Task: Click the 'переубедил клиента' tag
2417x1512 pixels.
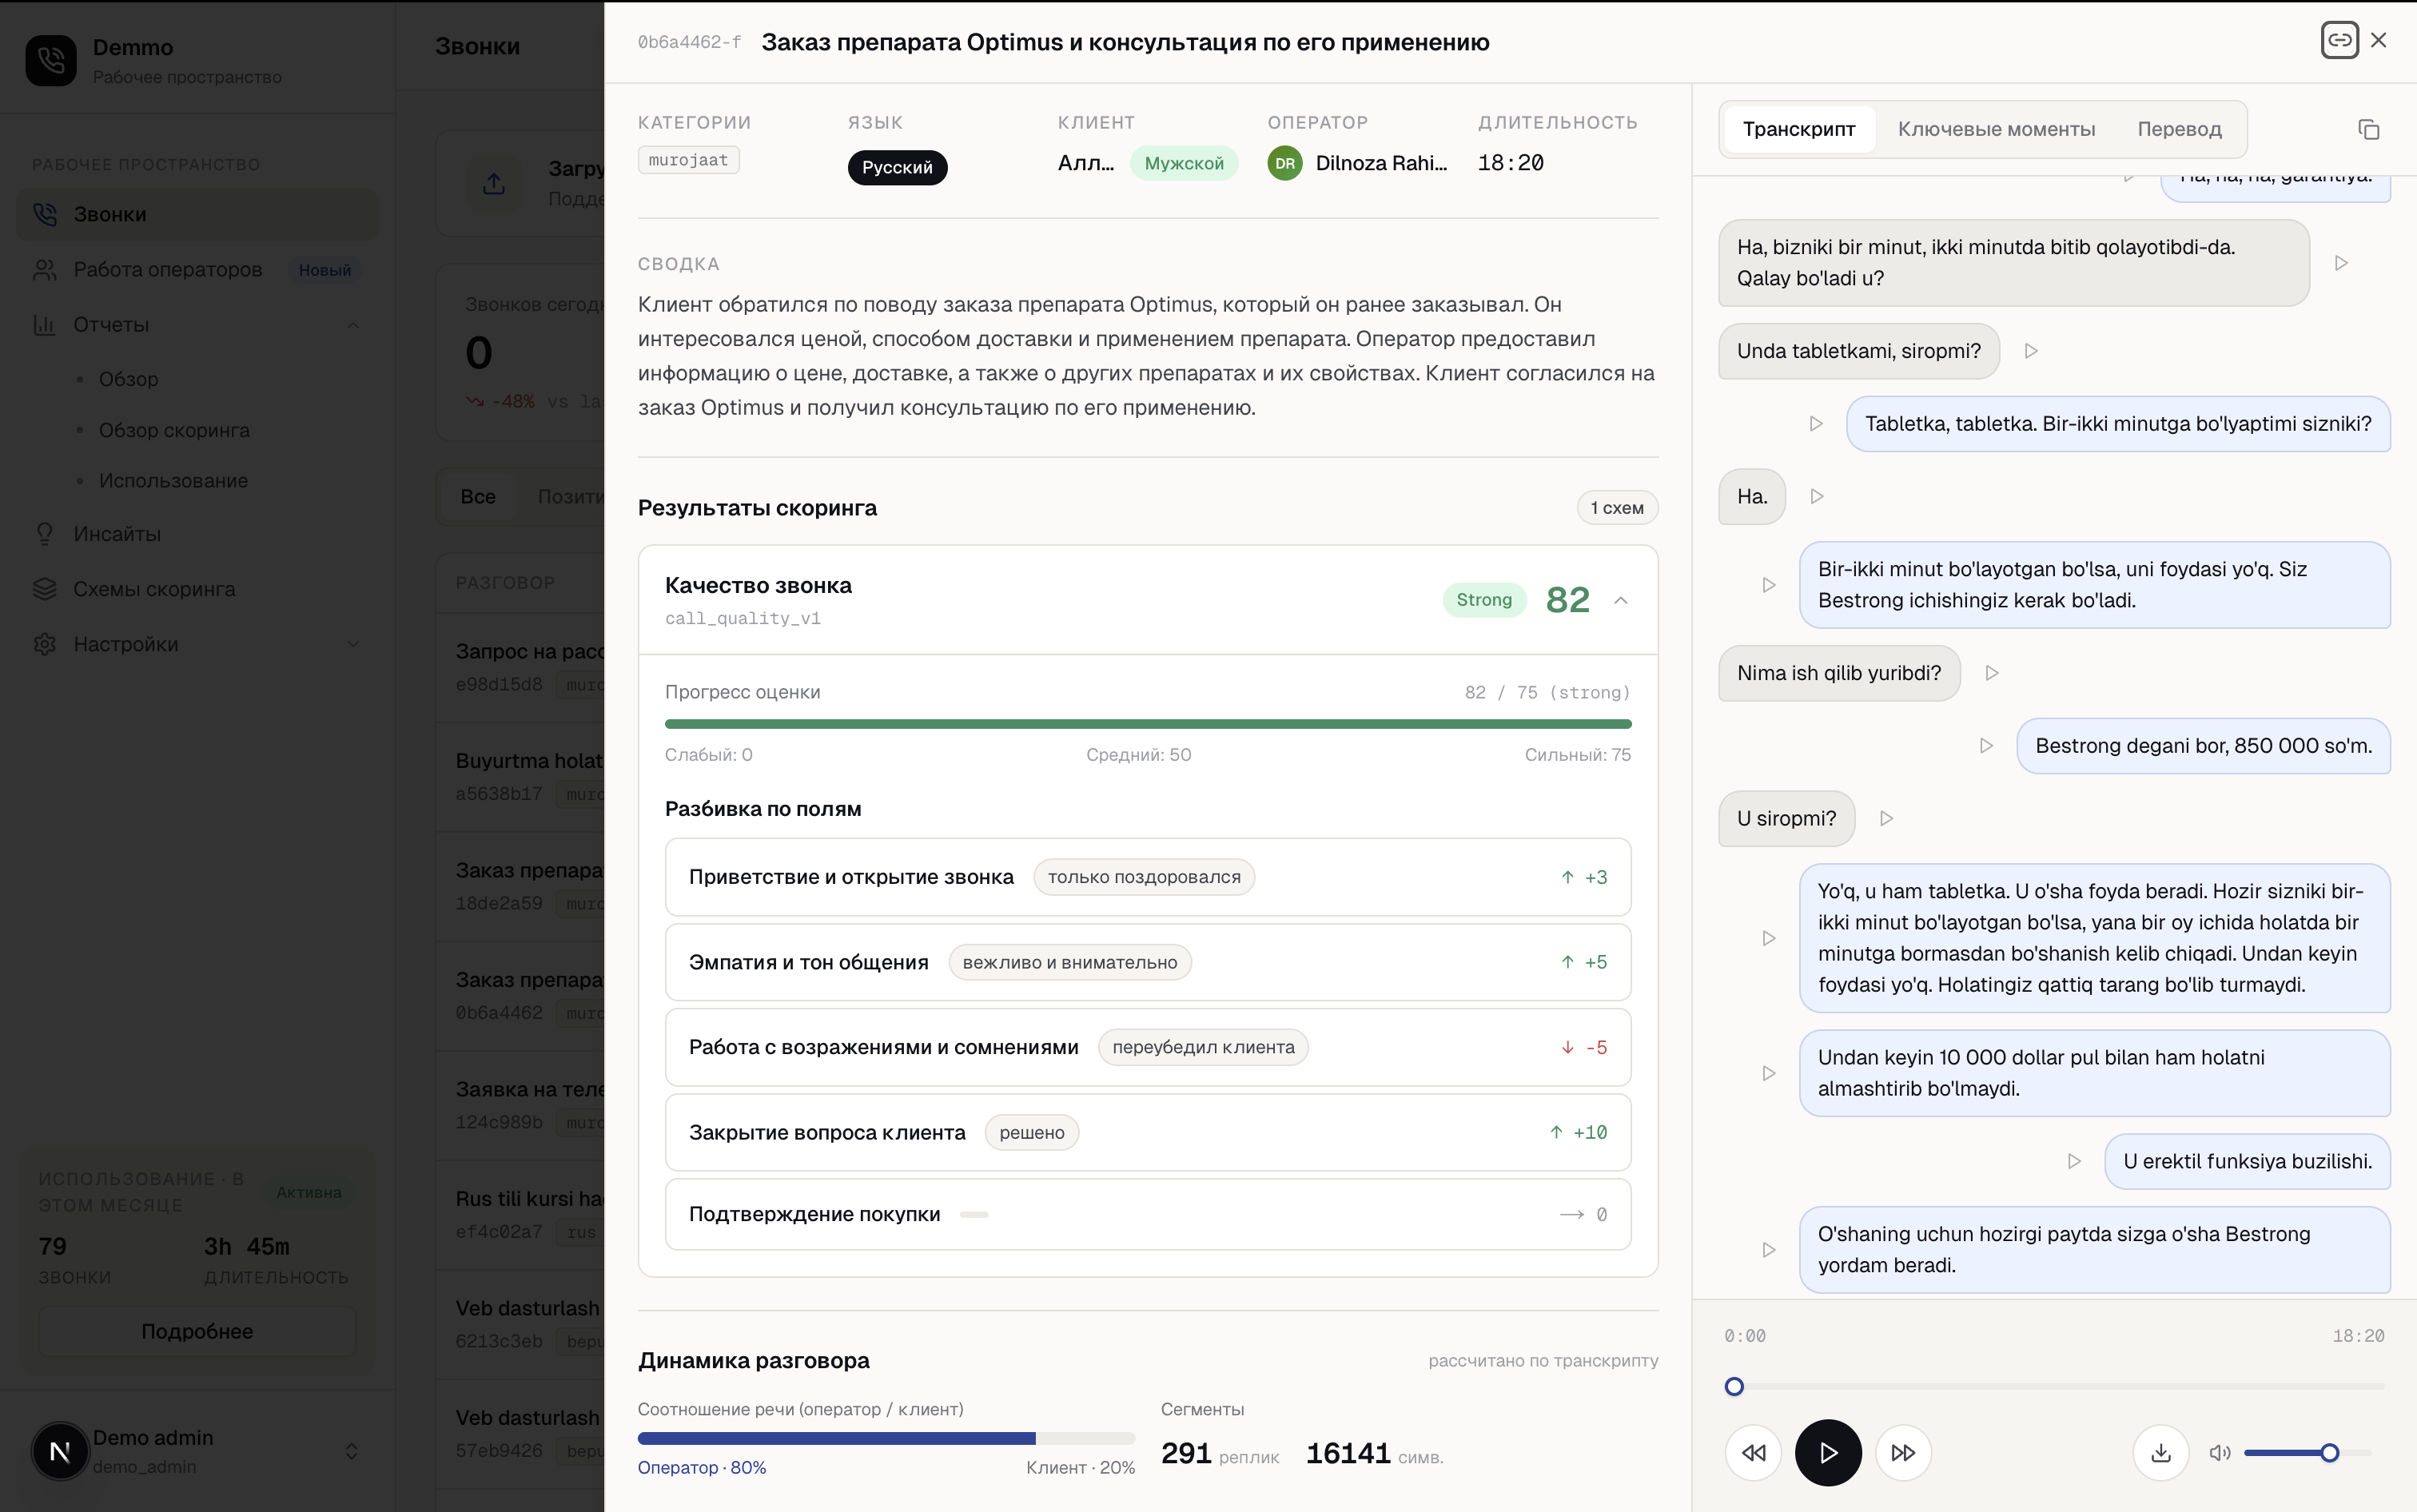Action: (x=1203, y=1047)
